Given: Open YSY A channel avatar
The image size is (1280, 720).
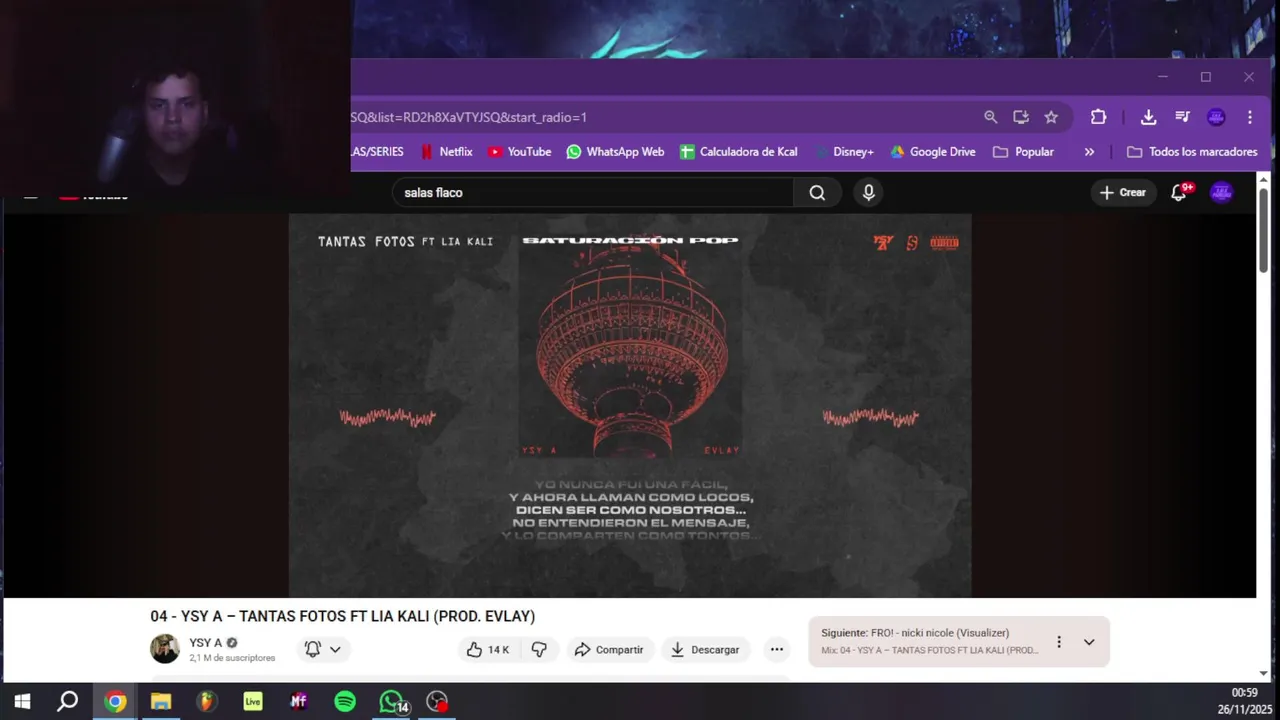Looking at the screenshot, I should 165,649.
